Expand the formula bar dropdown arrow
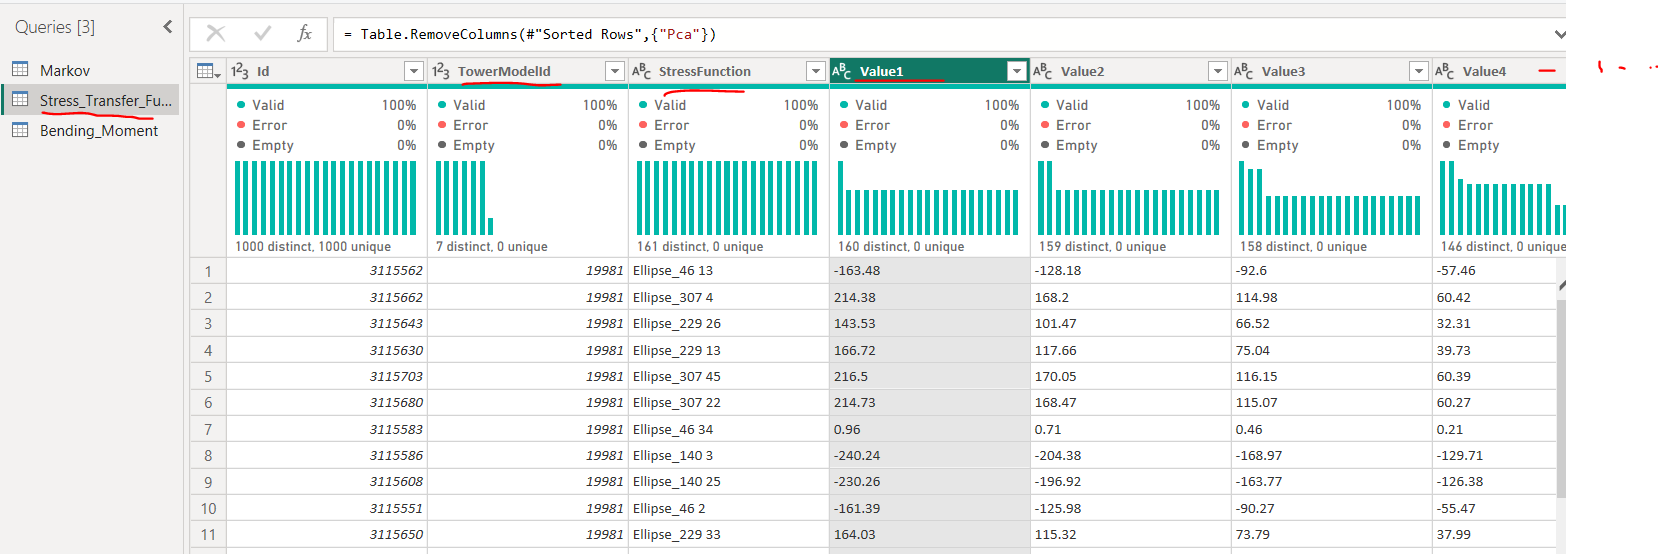The image size is (1658, 554). tap(1559, 34)
